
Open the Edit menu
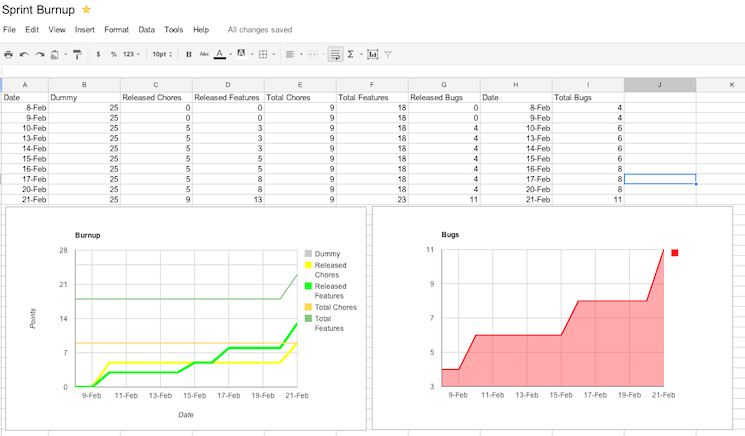coord(32,29)
